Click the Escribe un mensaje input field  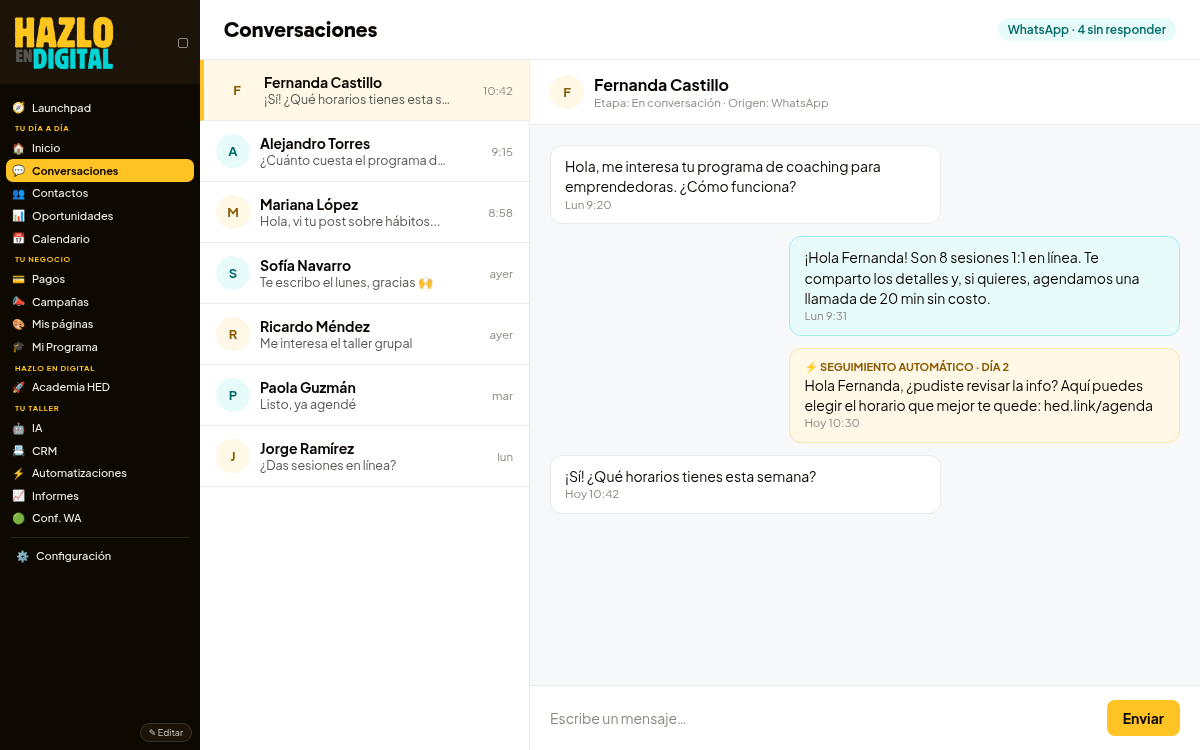(x=820, y=718)
